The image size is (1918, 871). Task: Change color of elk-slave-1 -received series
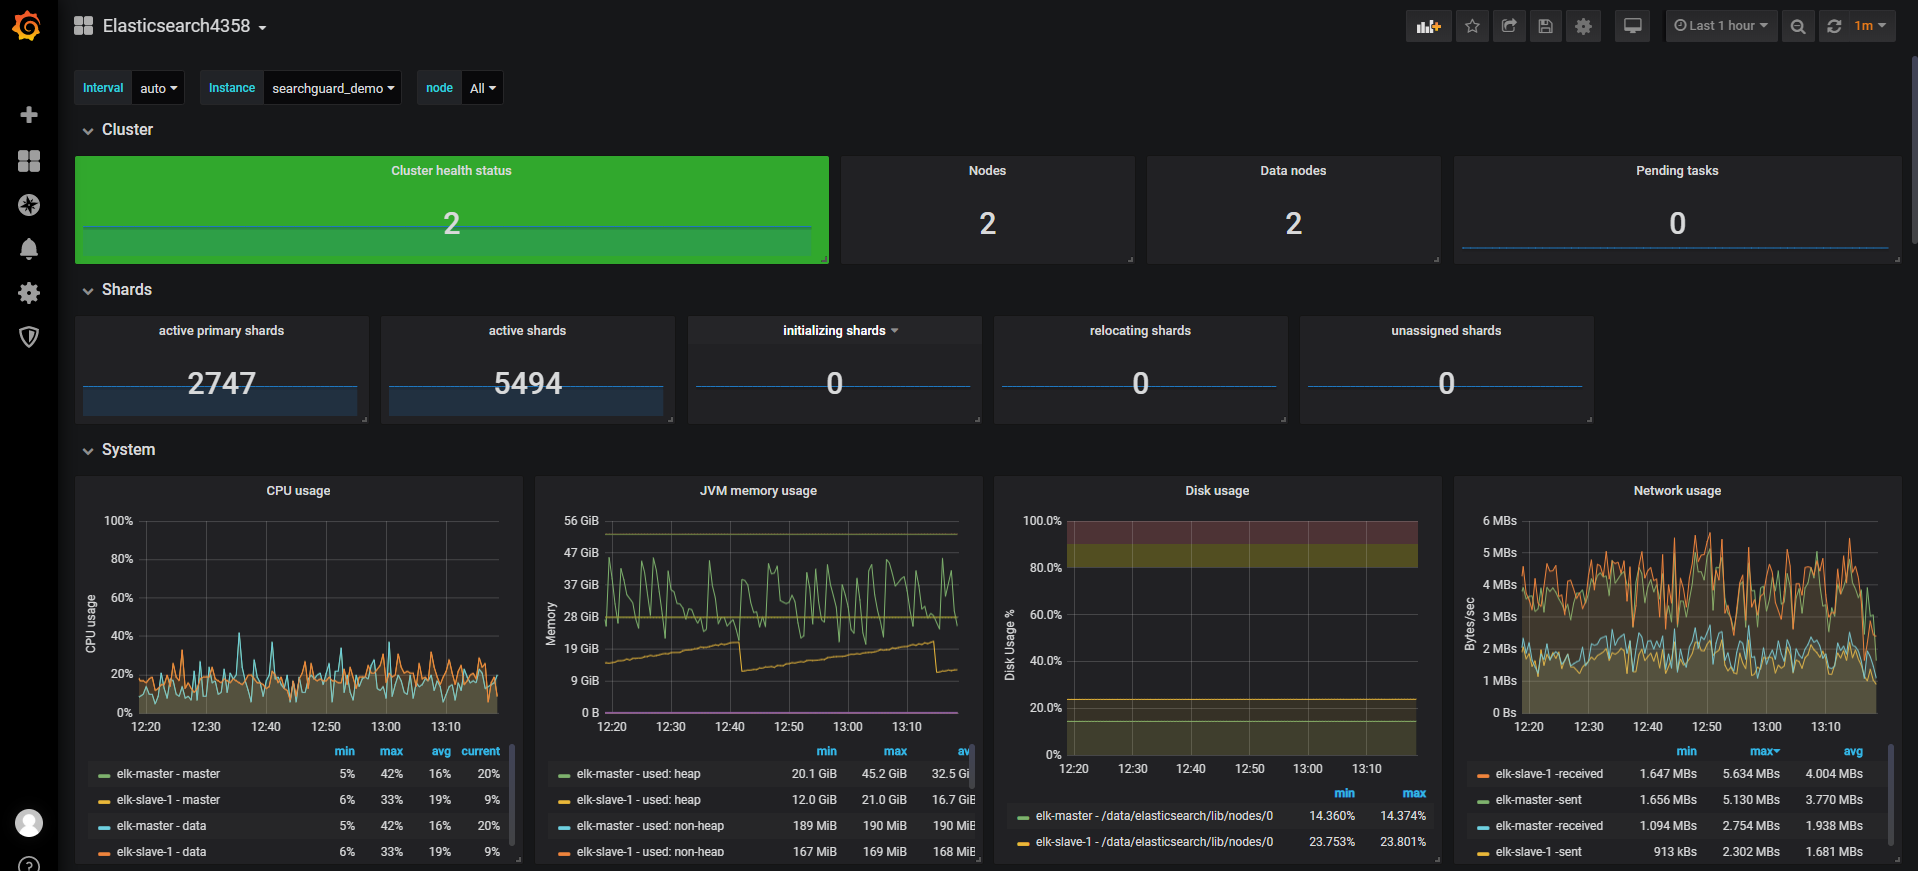[x=1483, y=775]
